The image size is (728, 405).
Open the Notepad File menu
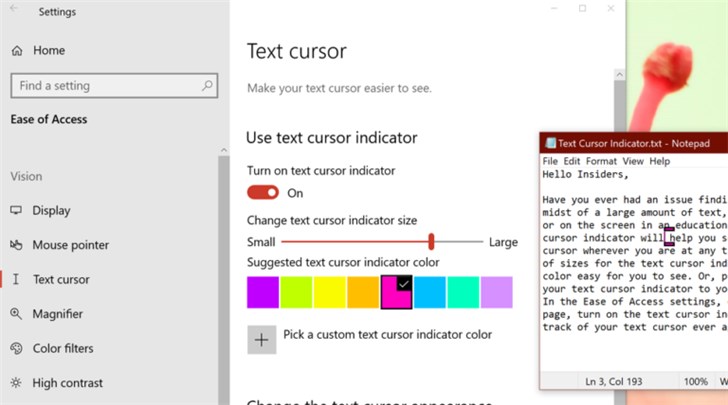tap(550, 161)
